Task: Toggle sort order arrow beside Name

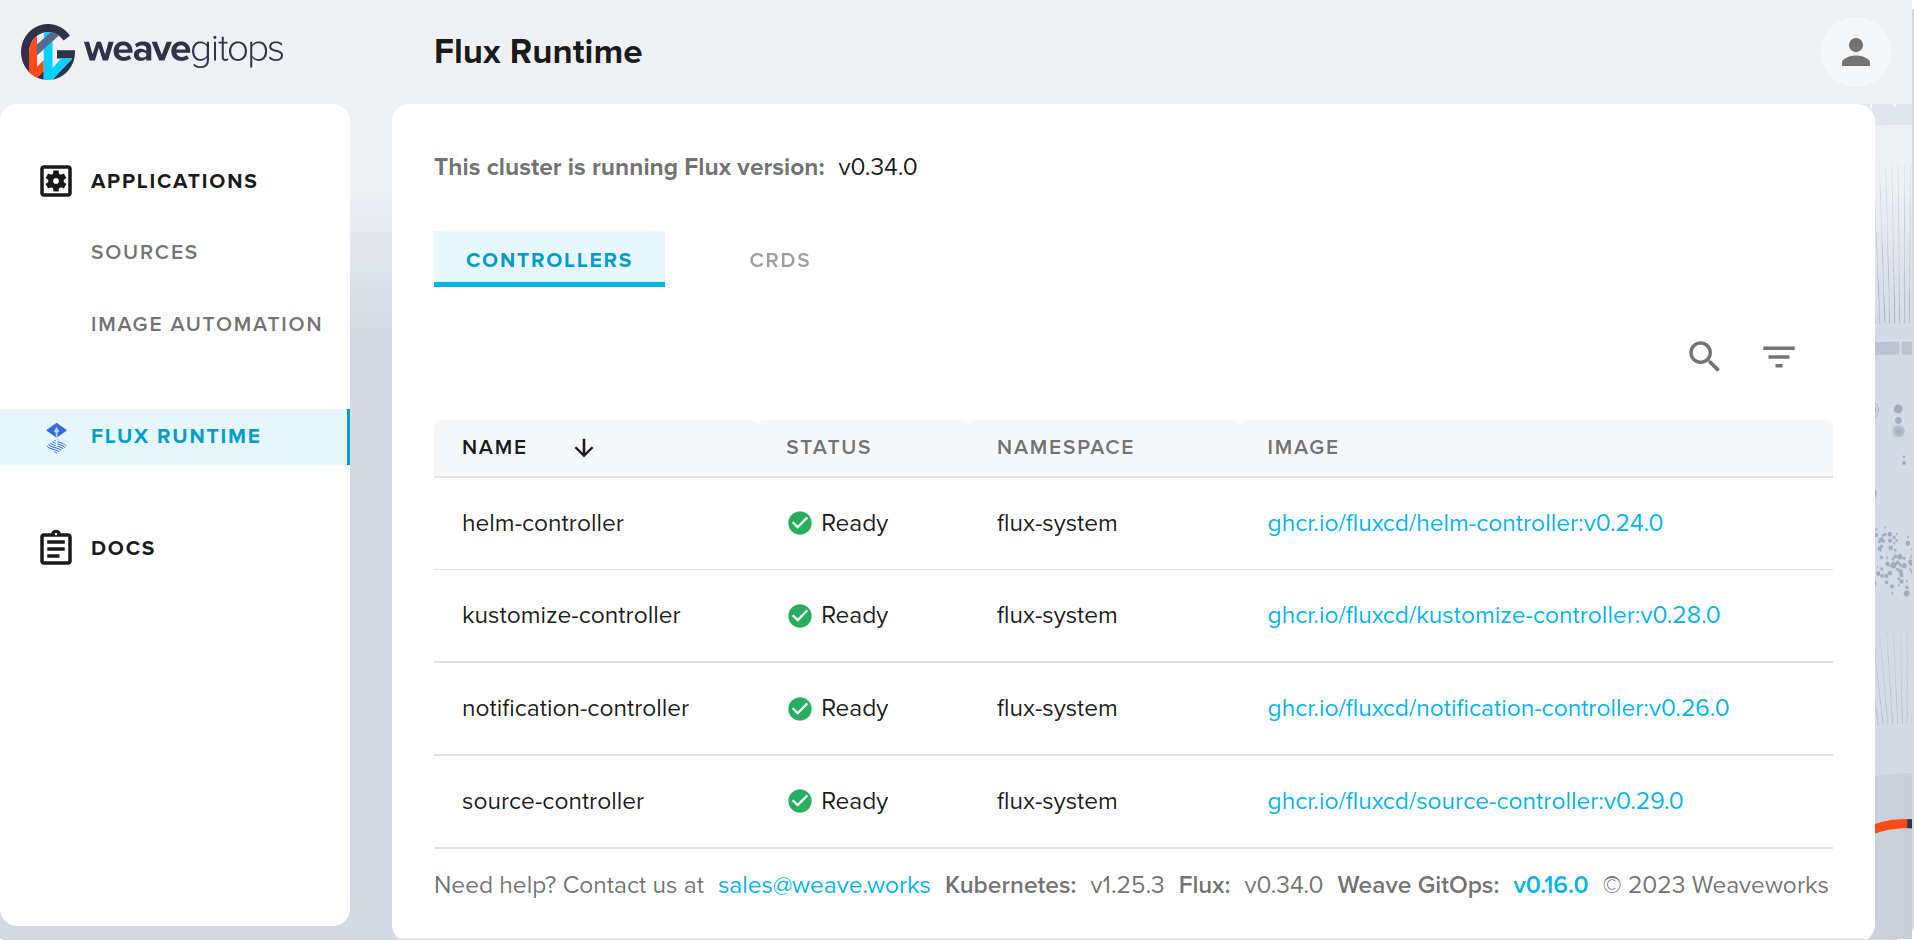Action: [x=584, y=448]
